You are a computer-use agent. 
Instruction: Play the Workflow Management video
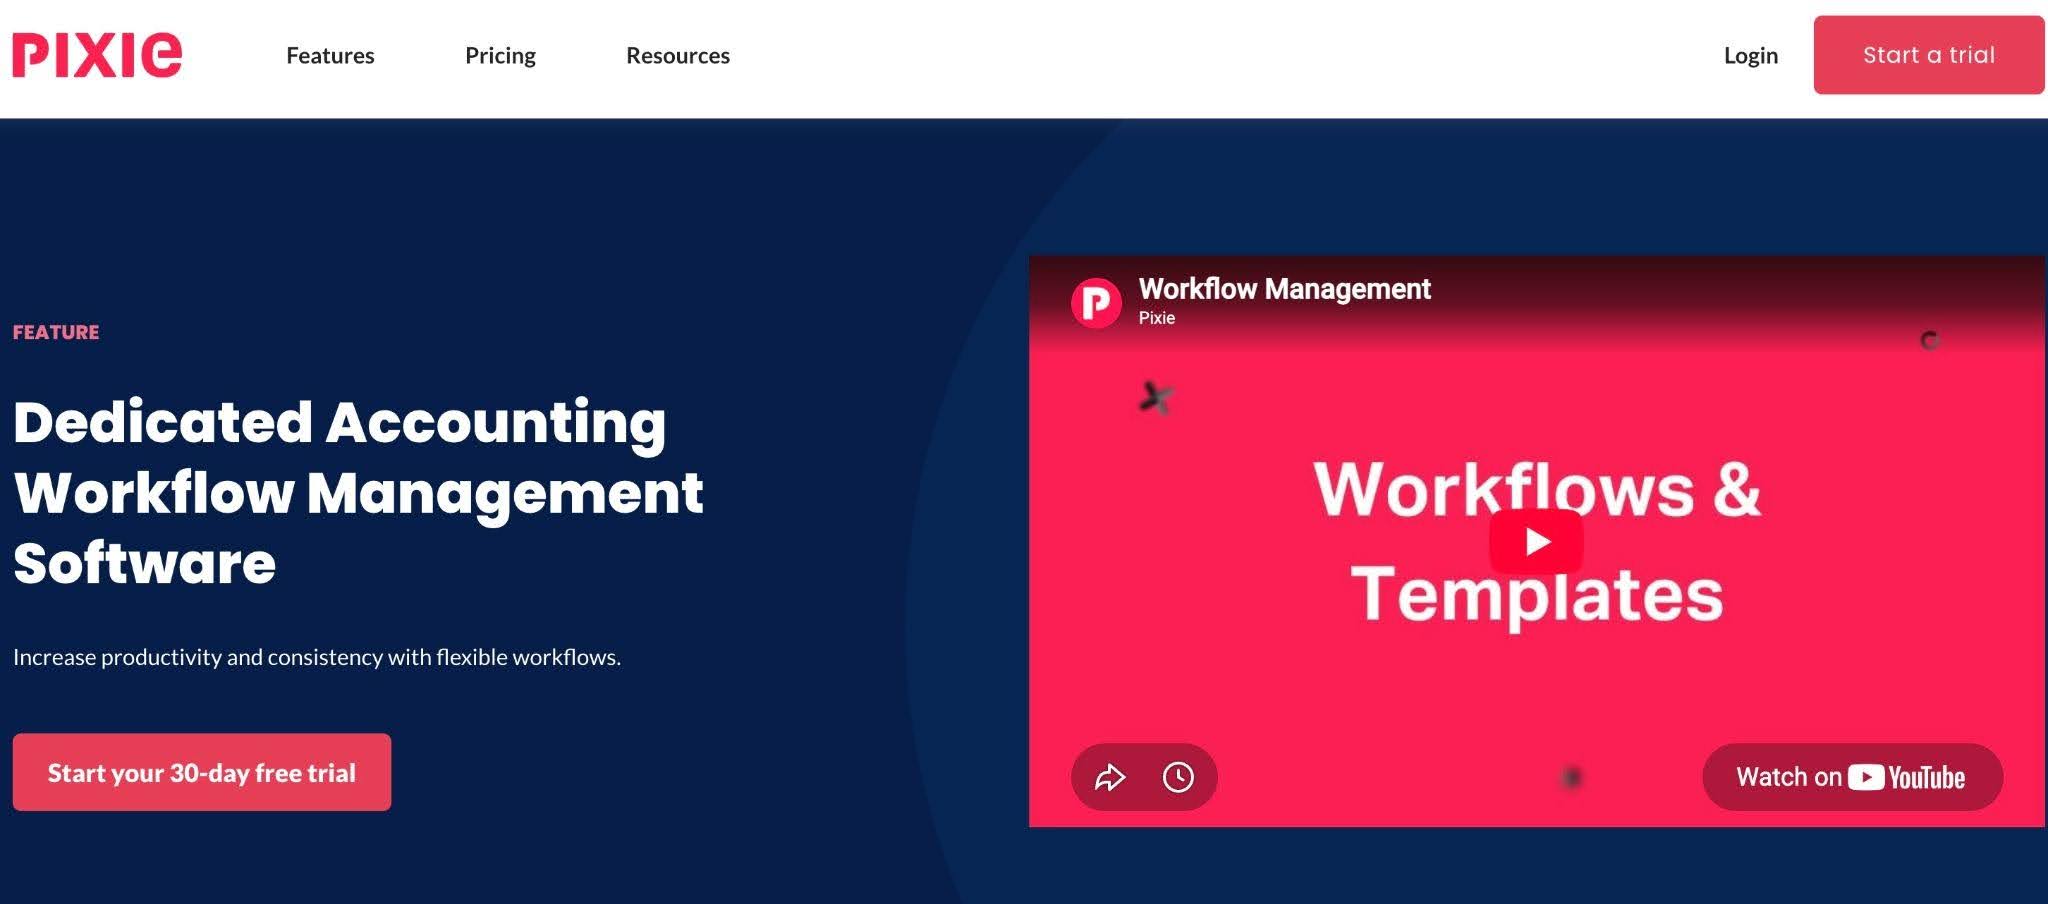tap(1536, 541)
